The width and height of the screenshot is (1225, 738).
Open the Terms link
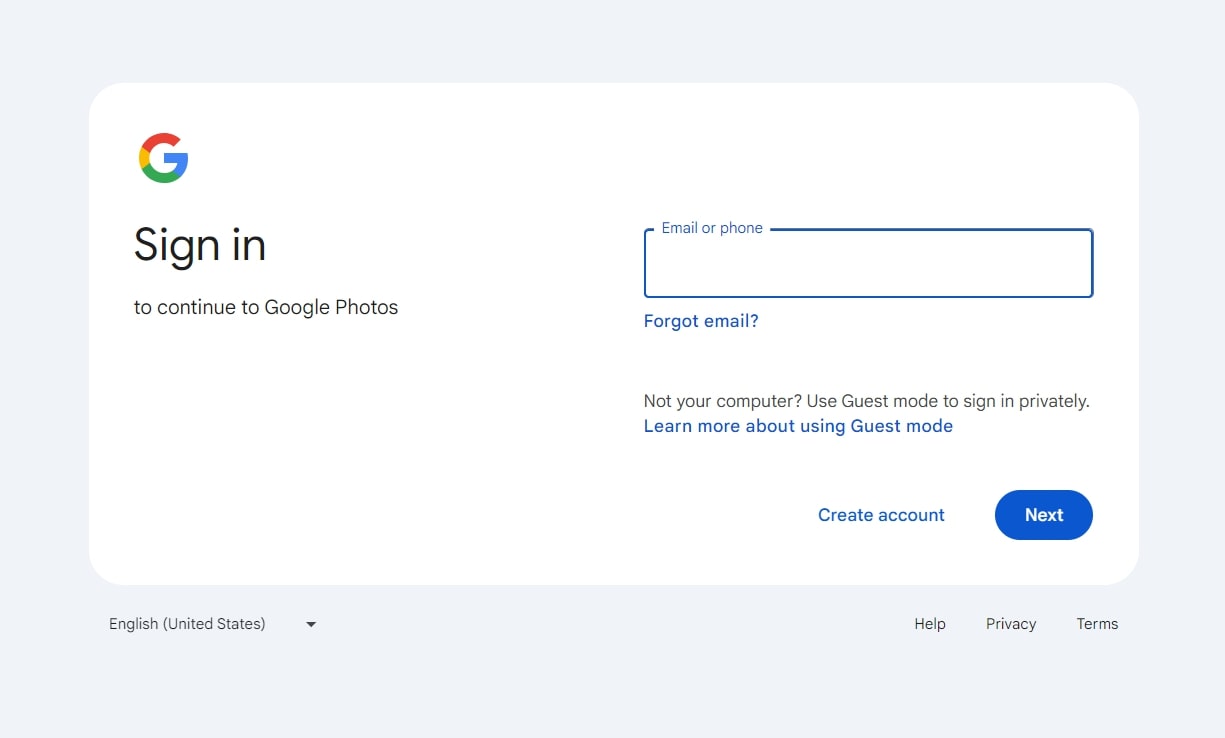coord(1097,623)
